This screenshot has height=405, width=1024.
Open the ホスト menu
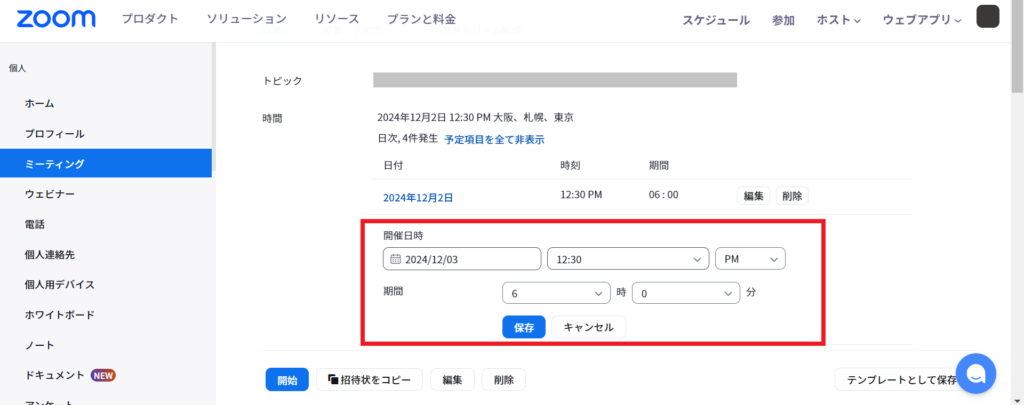(838, 20)
